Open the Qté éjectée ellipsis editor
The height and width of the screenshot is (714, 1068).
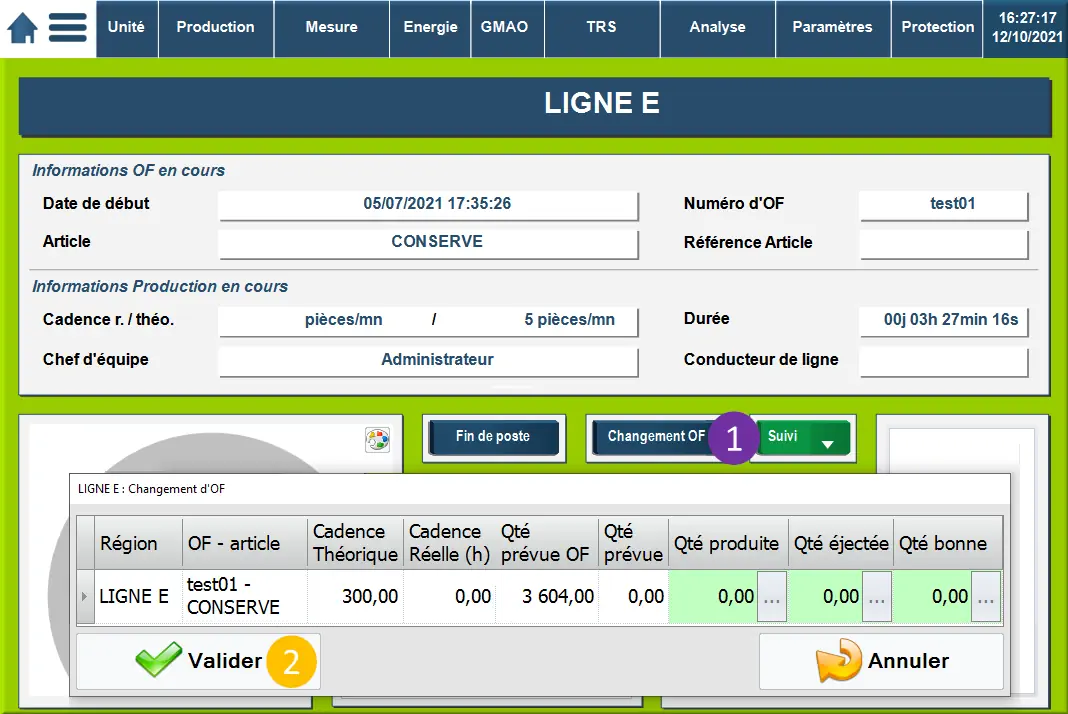coord(877,597)
